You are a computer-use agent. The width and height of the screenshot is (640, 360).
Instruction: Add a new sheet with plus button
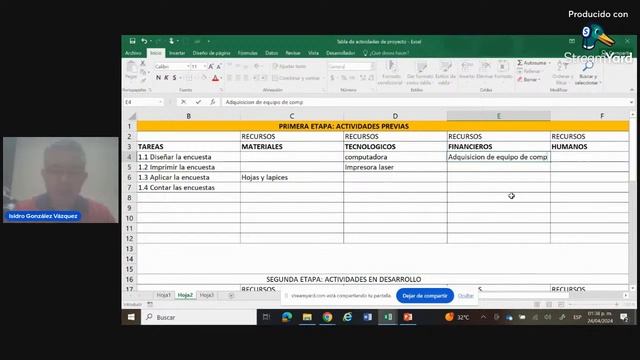tap(231, 296)
